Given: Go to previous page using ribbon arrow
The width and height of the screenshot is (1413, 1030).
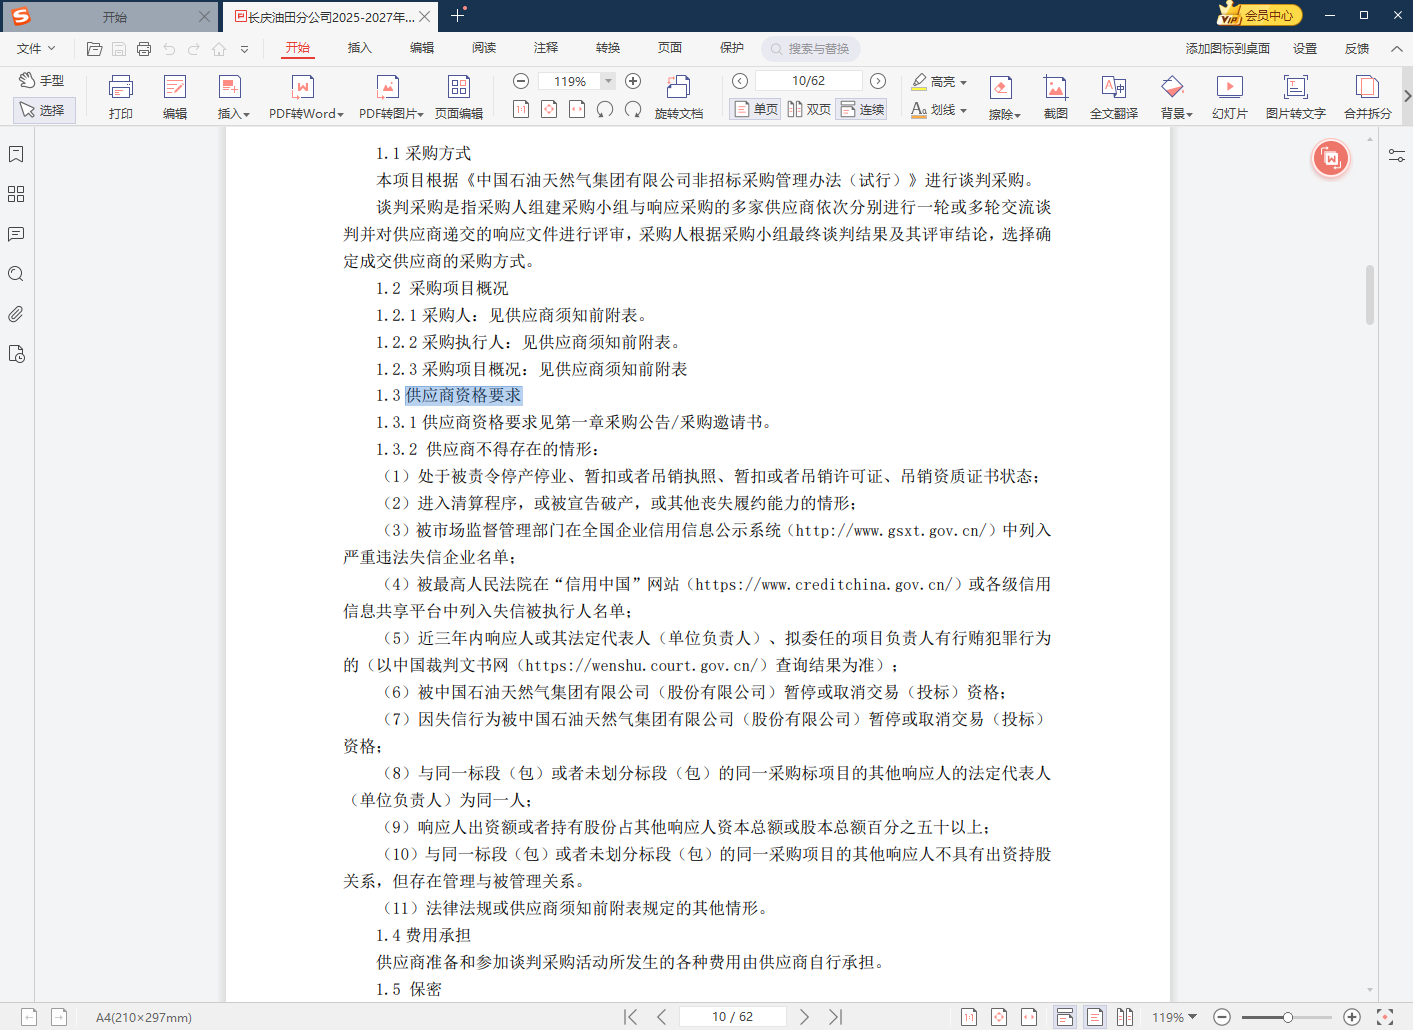Looking at the screenshot, I should coord(740,81).
